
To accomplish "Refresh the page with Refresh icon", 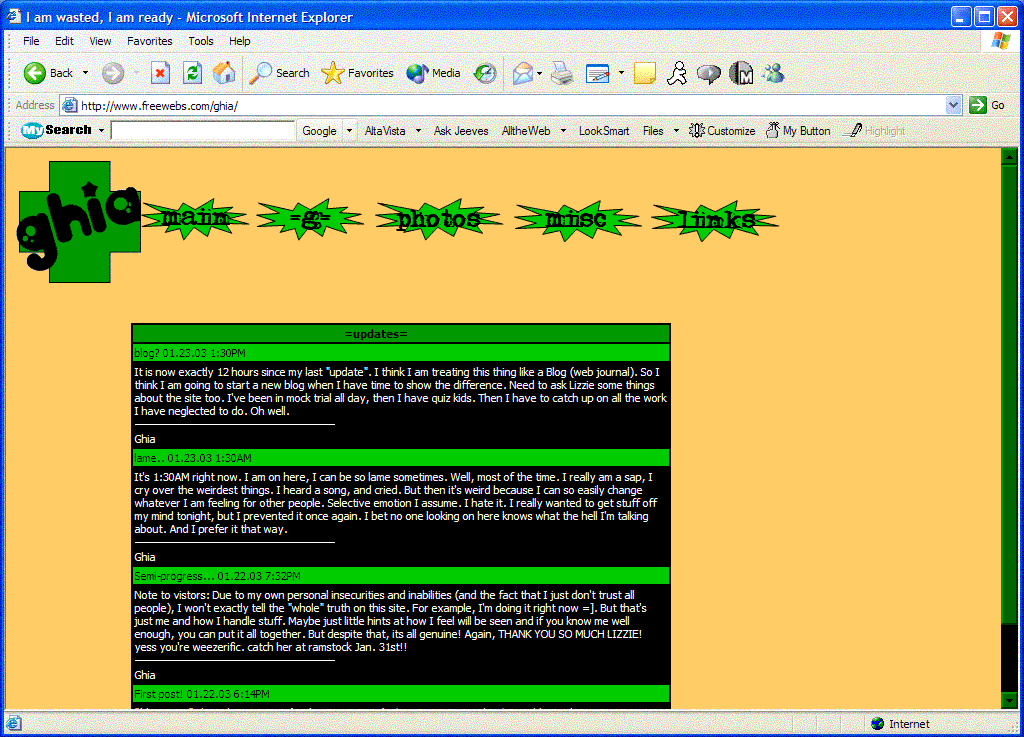I will pyautogui.click(x=192, y=73).
